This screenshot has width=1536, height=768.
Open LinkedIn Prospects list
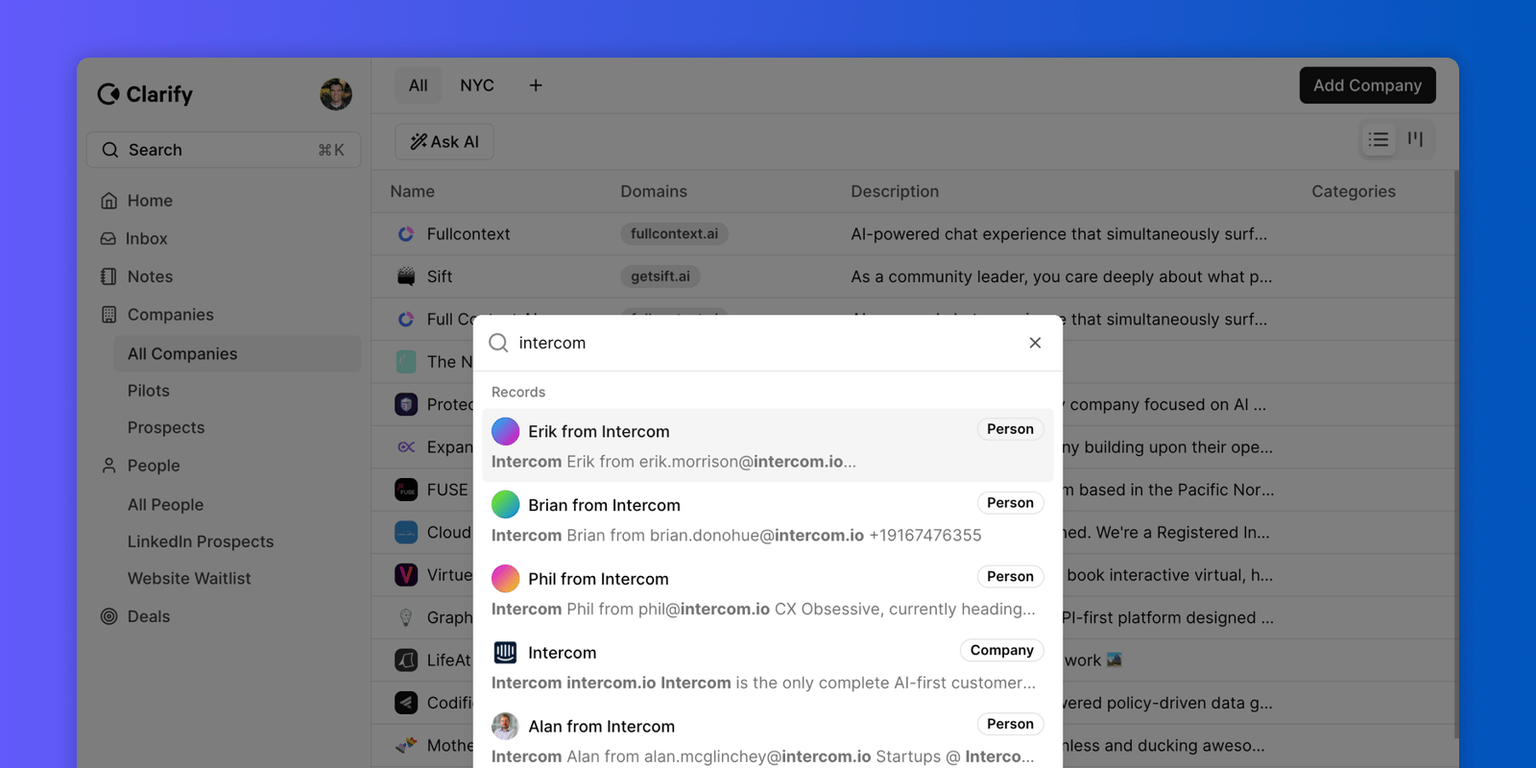click(200, 542)
